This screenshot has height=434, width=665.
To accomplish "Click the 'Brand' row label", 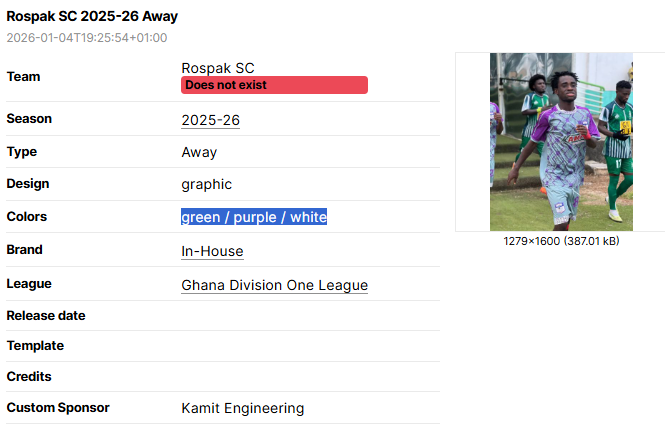I will [25, 250].
